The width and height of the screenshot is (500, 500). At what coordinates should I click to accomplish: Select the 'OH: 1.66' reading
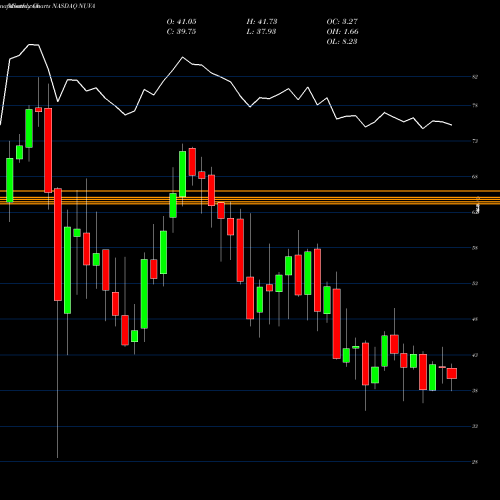click(x=342, y=32)
